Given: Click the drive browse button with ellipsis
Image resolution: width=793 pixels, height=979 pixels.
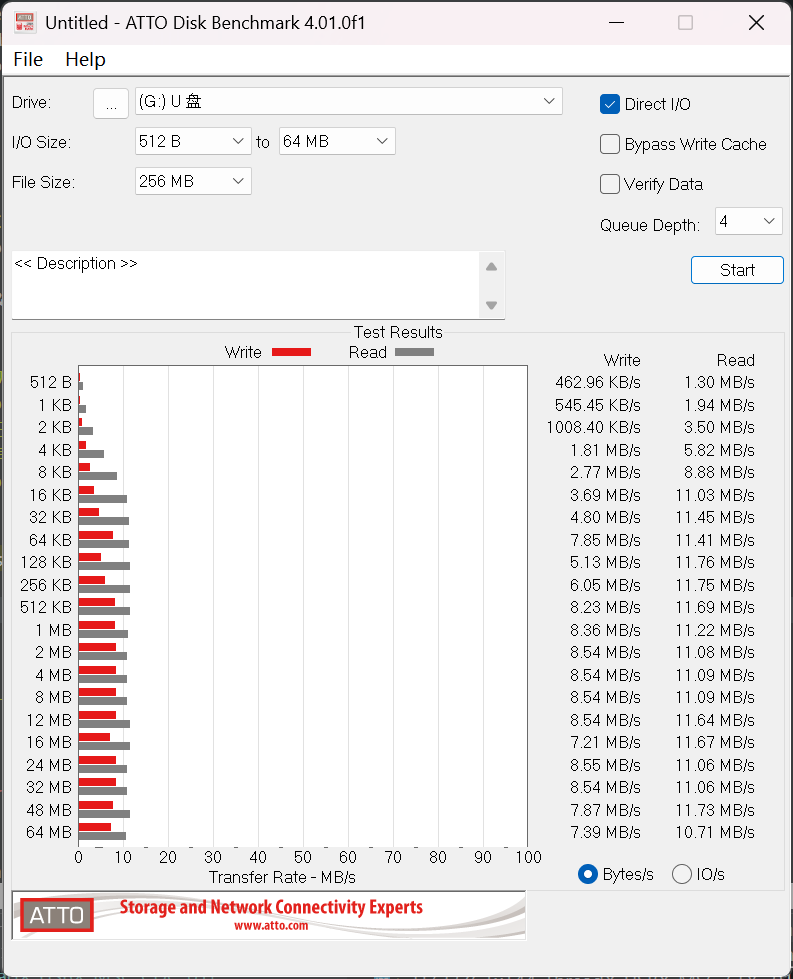Looking at the screenshot, I should tap(111, 103).
